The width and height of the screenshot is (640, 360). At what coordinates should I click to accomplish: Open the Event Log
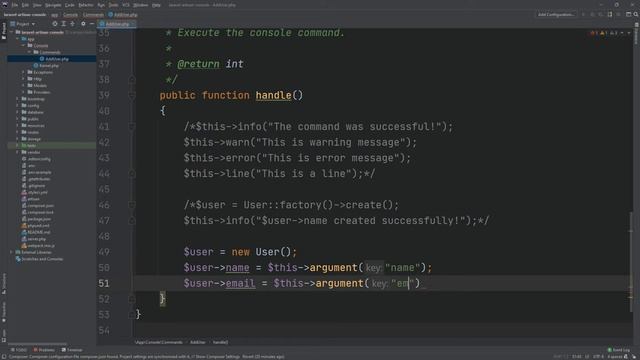(619, 350)
